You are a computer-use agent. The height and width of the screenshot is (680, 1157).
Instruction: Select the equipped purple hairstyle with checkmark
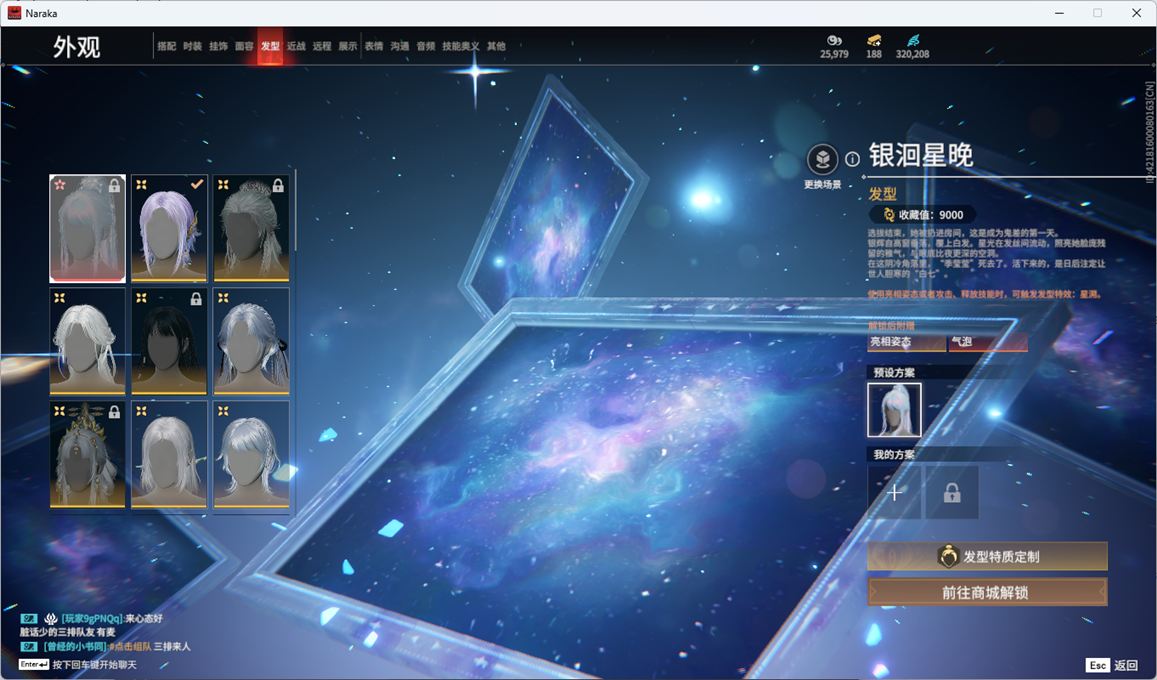169,228
